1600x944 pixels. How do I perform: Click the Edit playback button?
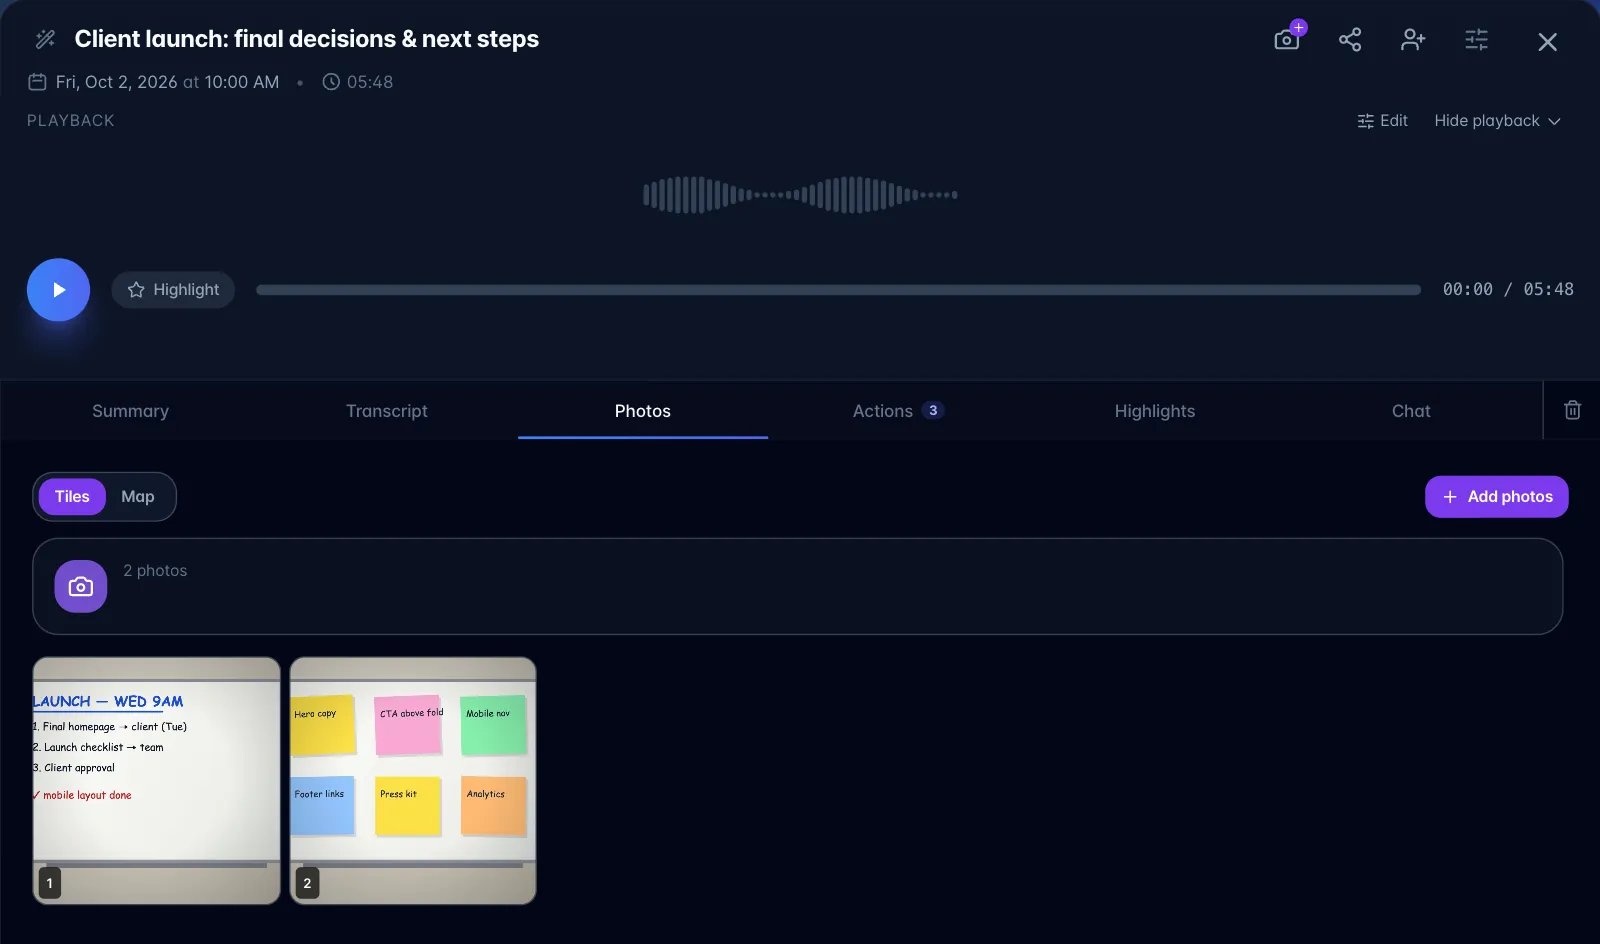coord(1382,121)
